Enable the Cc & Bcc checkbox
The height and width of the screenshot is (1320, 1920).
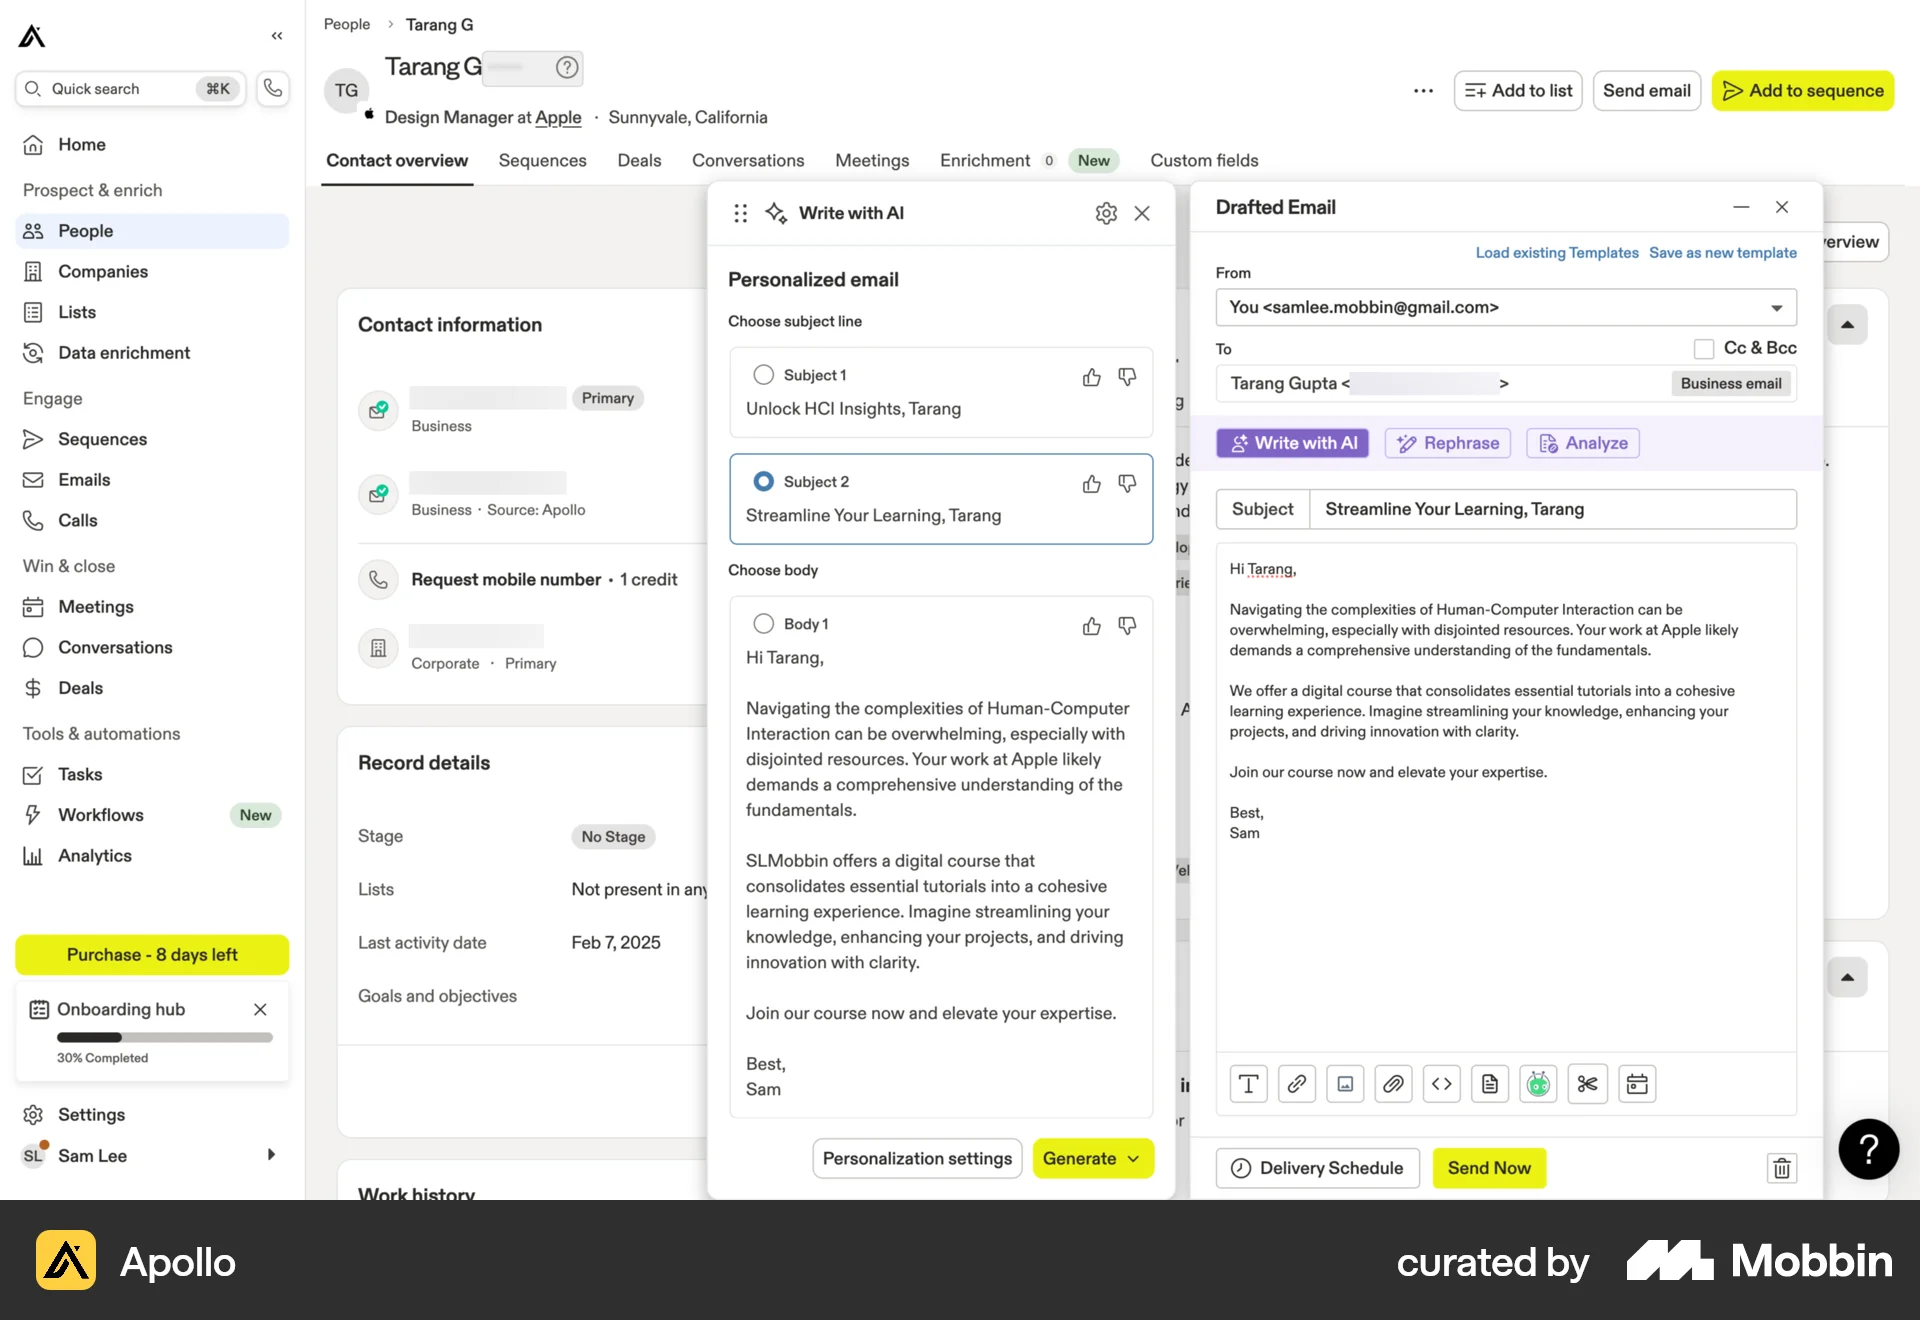pyautogui.click(x=1703, y=348)
